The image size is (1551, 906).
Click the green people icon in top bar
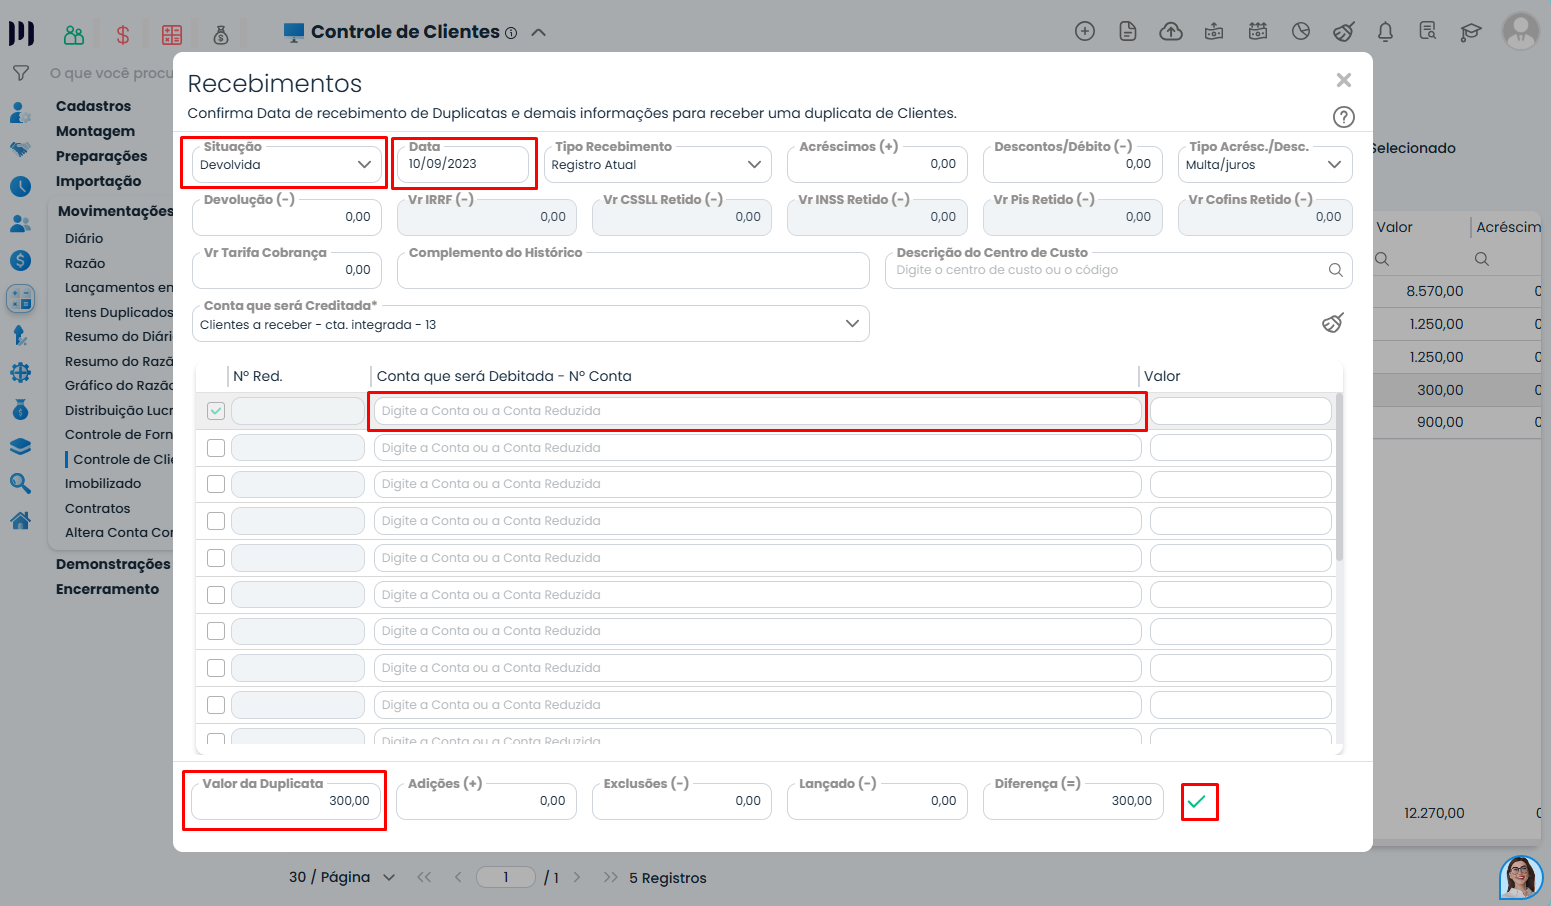[x=74, y=35]
